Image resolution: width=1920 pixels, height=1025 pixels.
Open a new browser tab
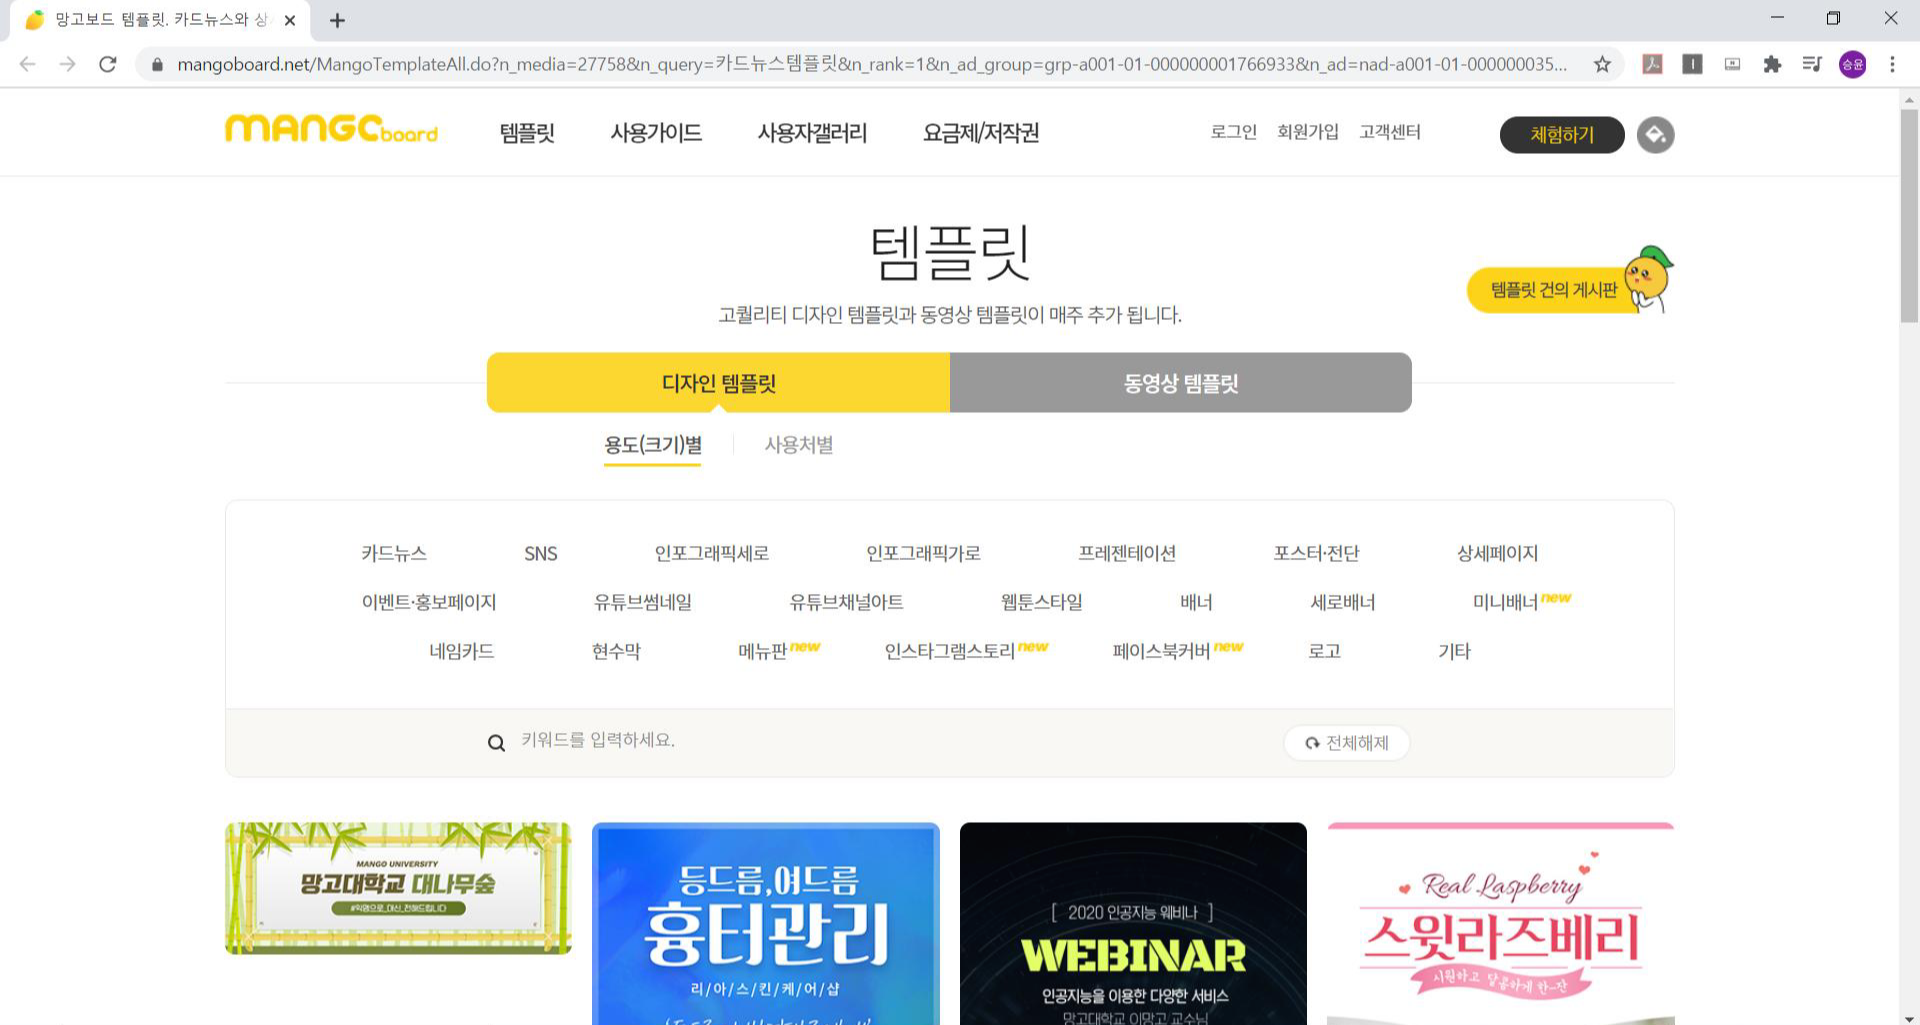[x=337, y=20]
